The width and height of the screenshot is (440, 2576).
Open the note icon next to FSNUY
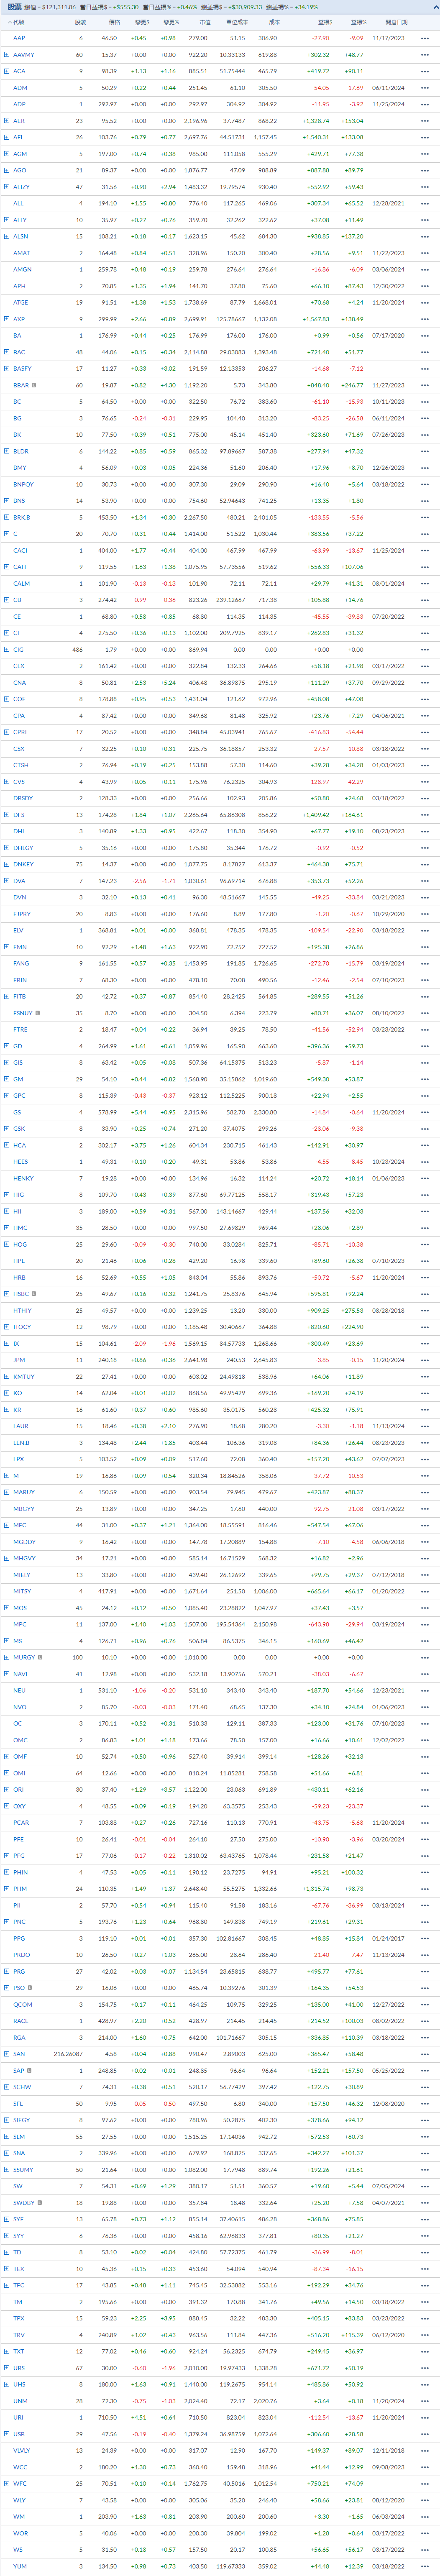pos(38,1013)
